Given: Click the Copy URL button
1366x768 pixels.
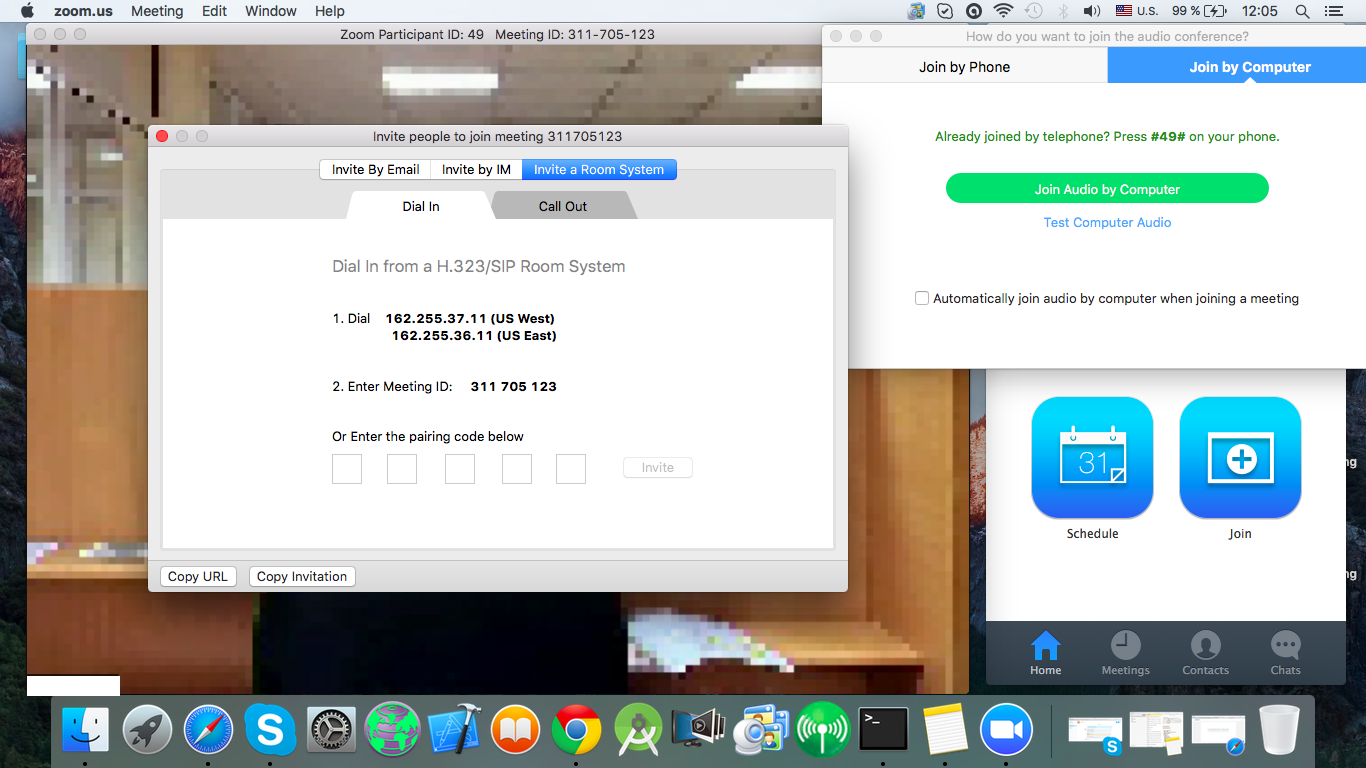Looking at the screenshot, I should [198, 576].
